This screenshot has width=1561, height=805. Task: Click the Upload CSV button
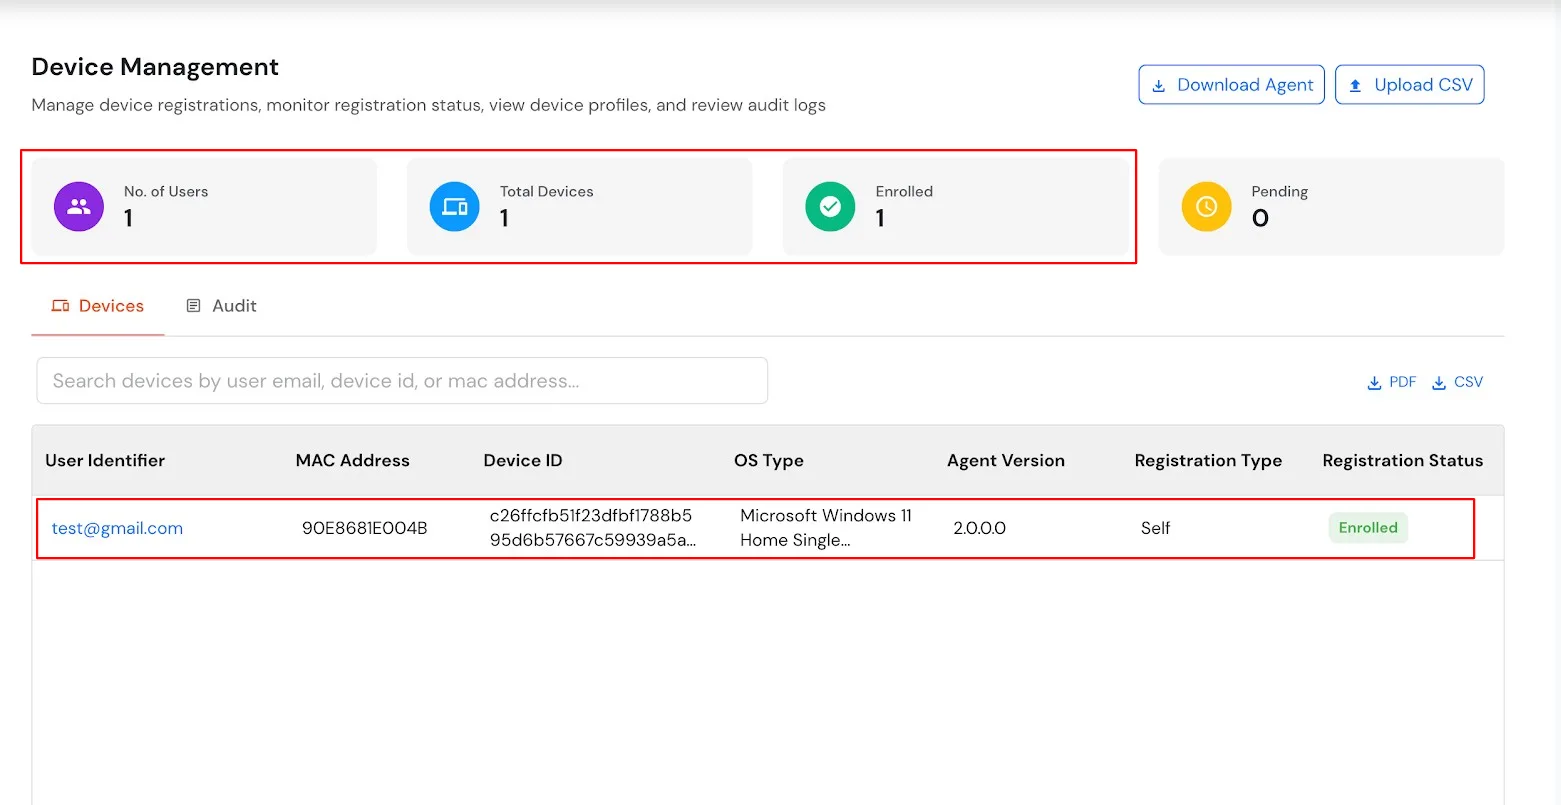pyautogui.click(x=1410, y=85)
